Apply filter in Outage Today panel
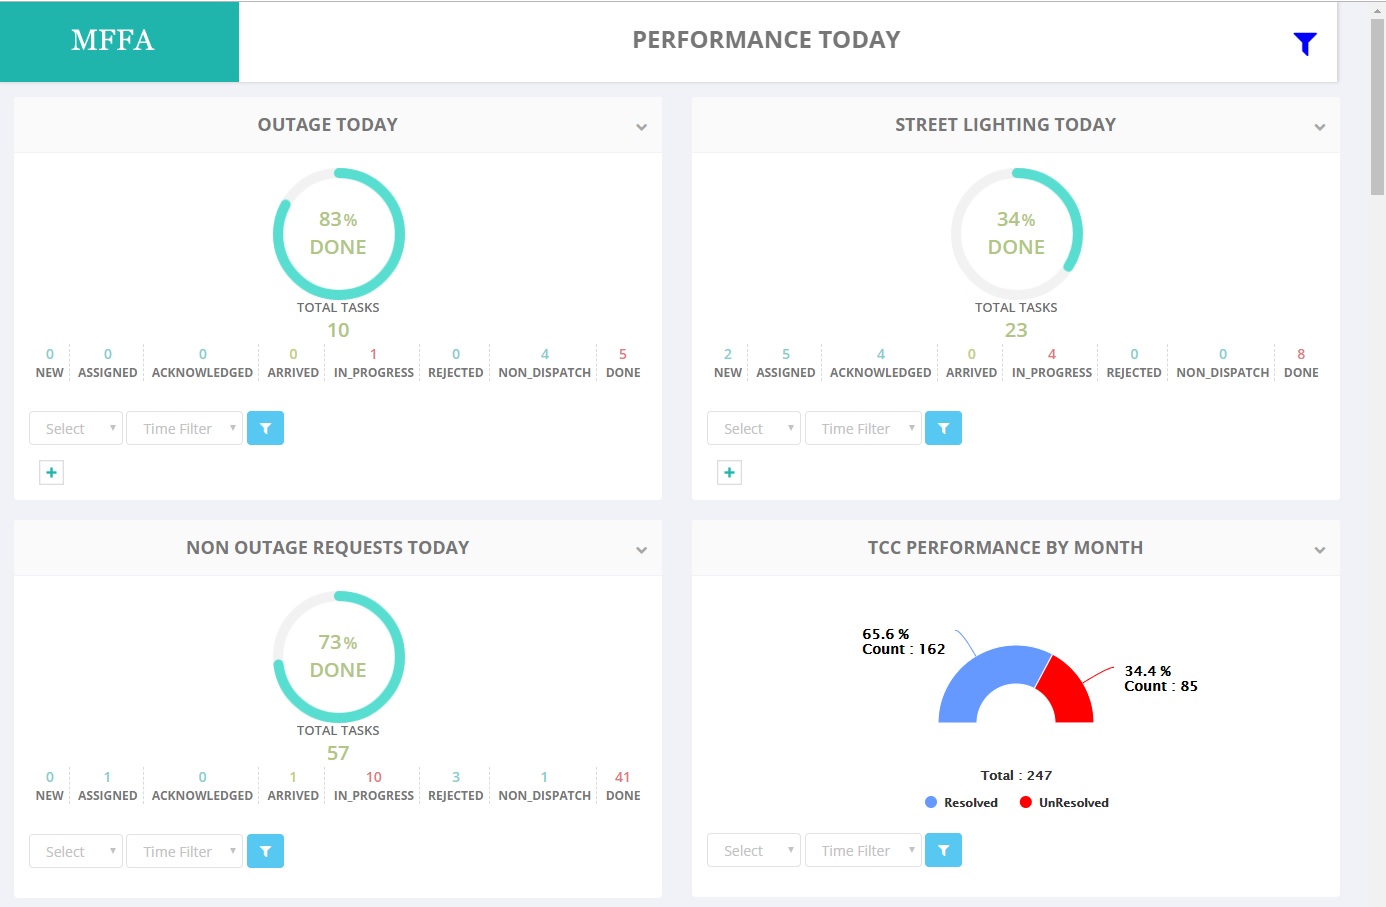 click(x=265, y=428)
